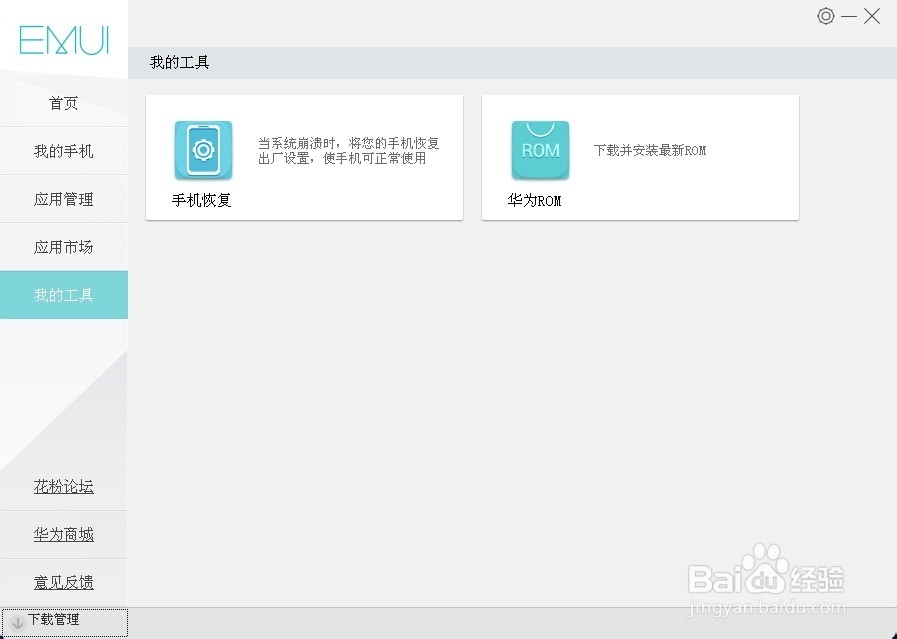Click the EMUI logo
Viewport: 897px width, 639px height.
coord(63,40)
